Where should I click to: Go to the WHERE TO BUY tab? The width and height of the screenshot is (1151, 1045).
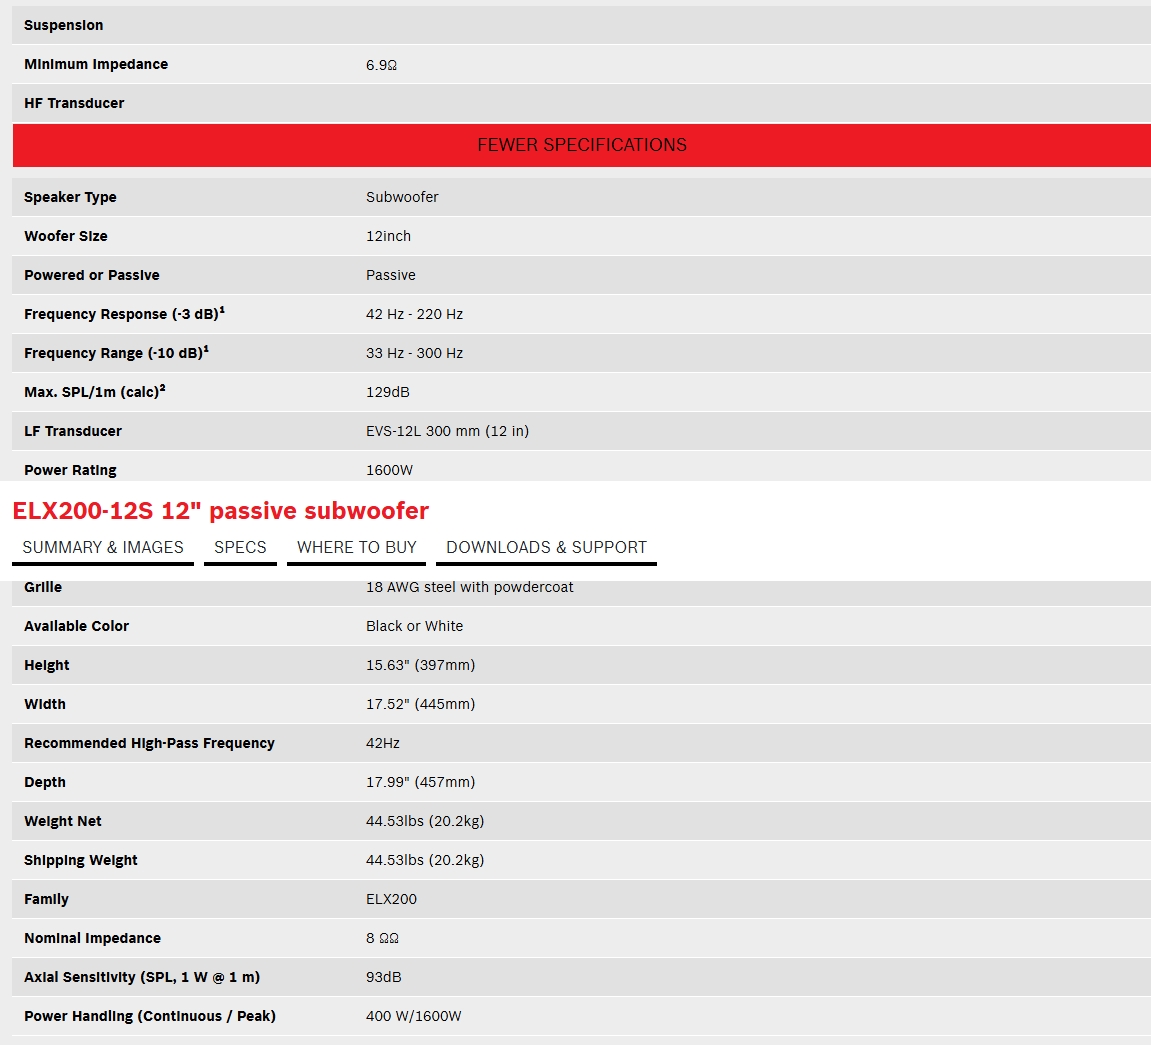(357, 548)
